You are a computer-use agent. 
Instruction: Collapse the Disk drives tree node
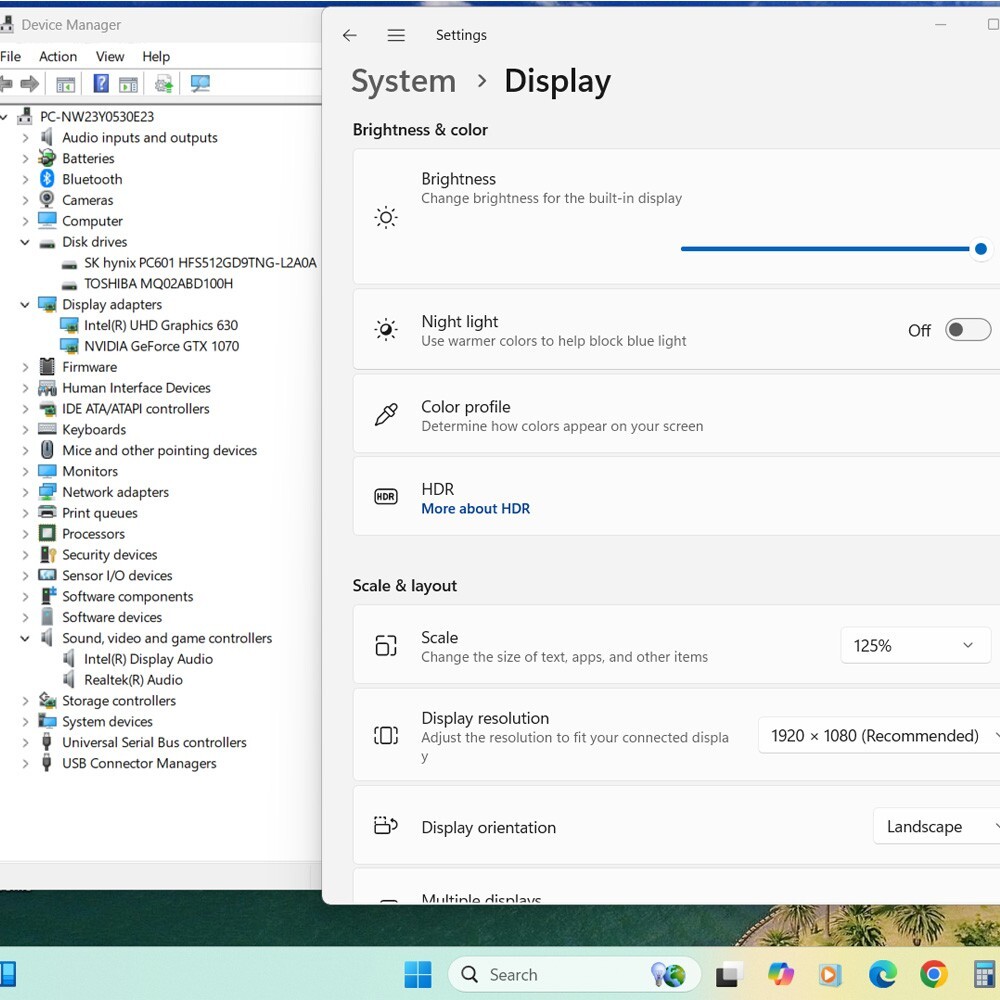25,242
